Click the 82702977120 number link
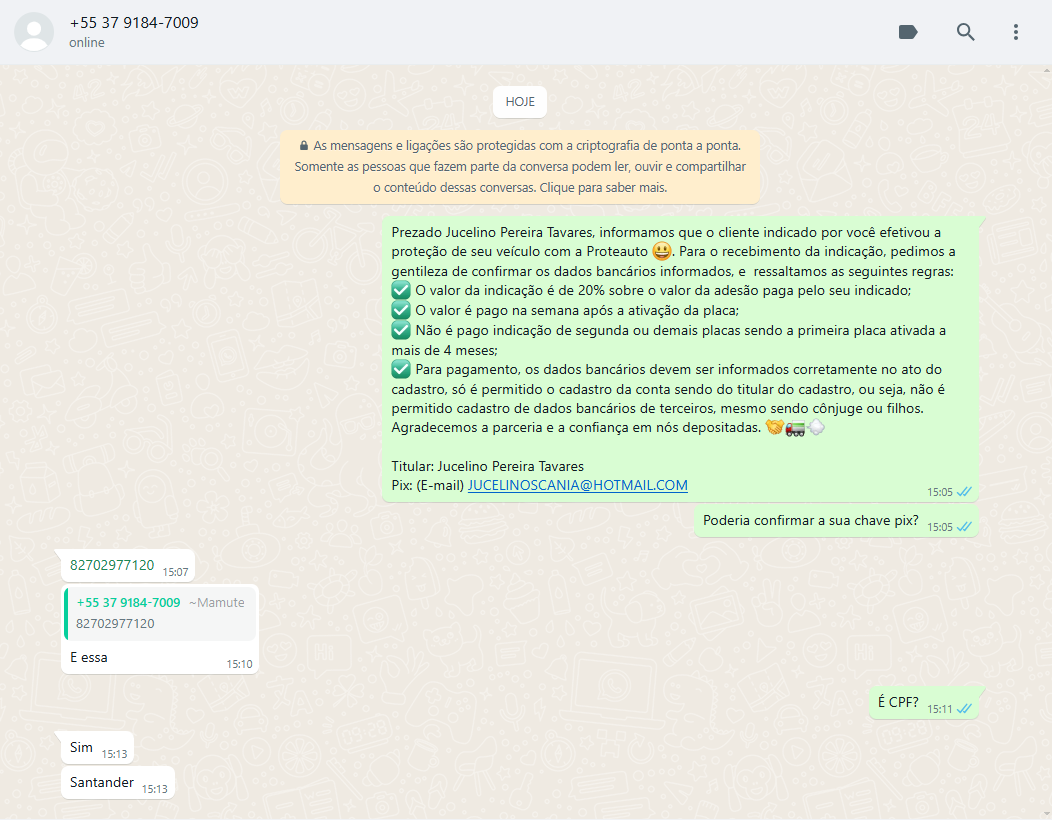This screenshot has height=820, width=1052. click(x=112, y=565)
